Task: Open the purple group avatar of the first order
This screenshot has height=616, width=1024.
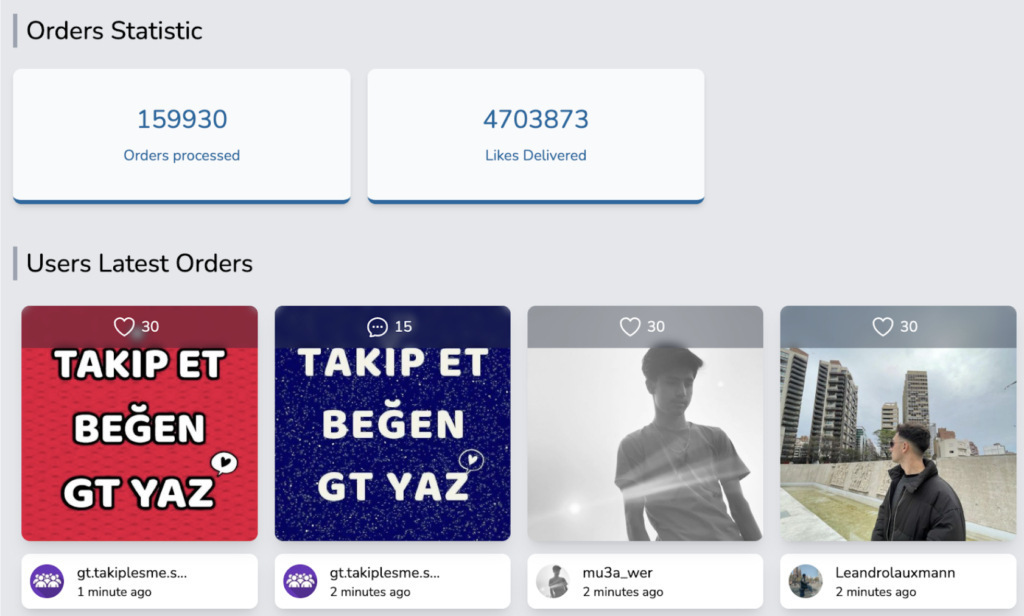Action: 47,581
